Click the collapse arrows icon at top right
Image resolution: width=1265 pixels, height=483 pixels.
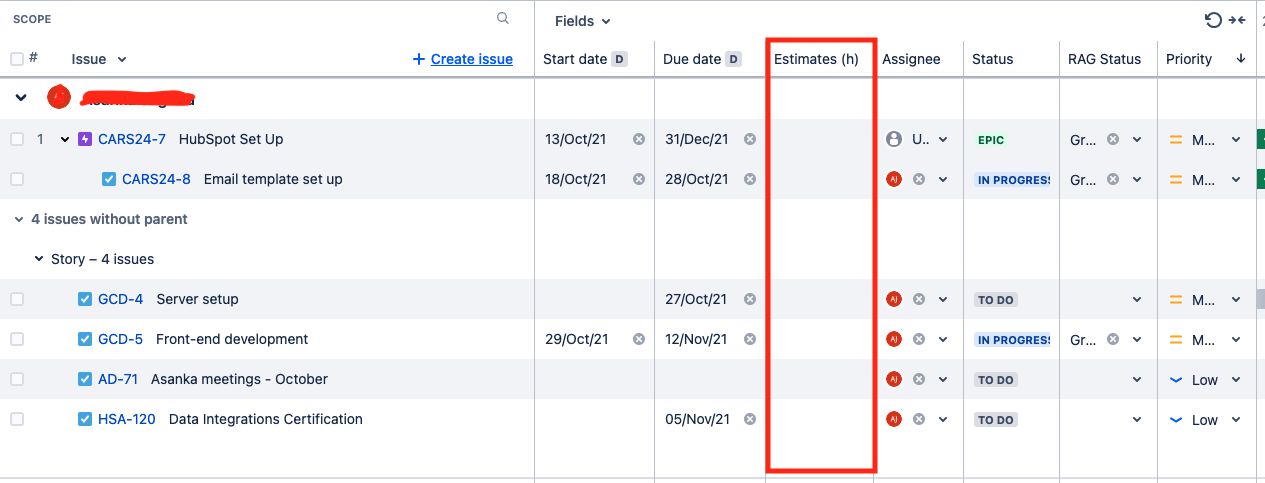tap(1237, 20)
